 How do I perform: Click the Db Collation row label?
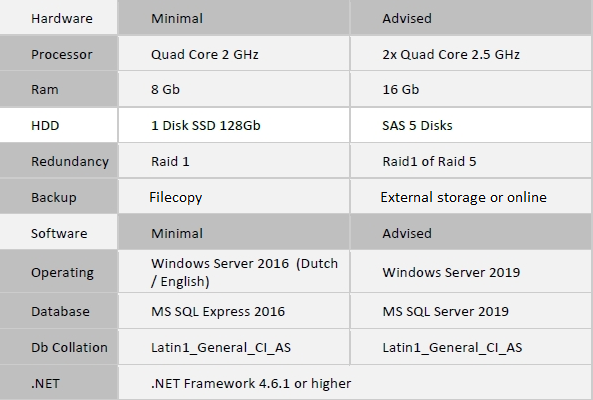(59, 347)
